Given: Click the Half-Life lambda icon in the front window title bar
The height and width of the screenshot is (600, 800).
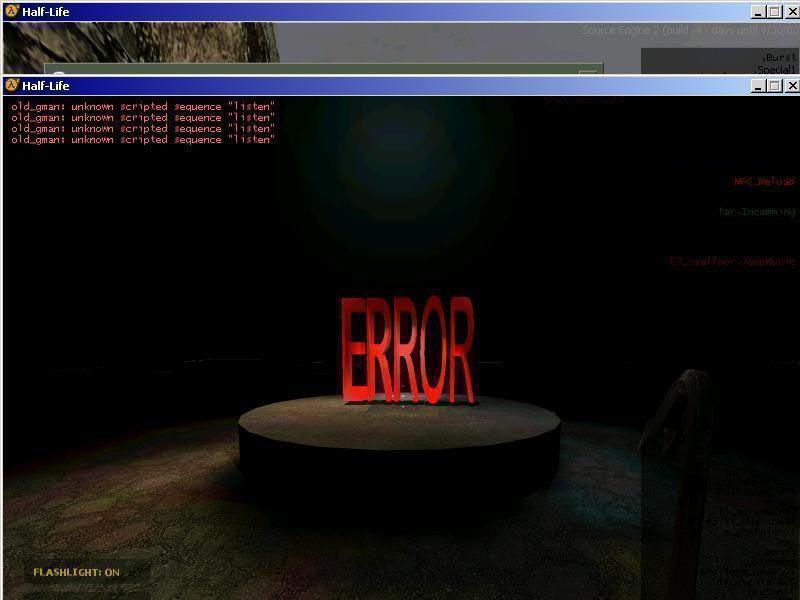Looking at the screenshot, I should [12, 86].
